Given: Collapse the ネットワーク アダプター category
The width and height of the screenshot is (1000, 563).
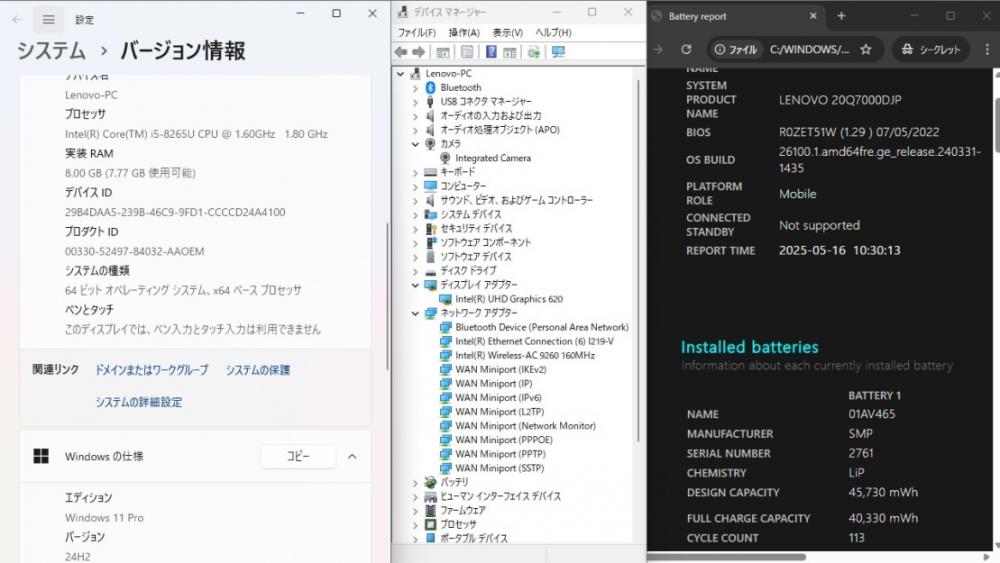Looking at the screenshot, I should pos(415,313).
